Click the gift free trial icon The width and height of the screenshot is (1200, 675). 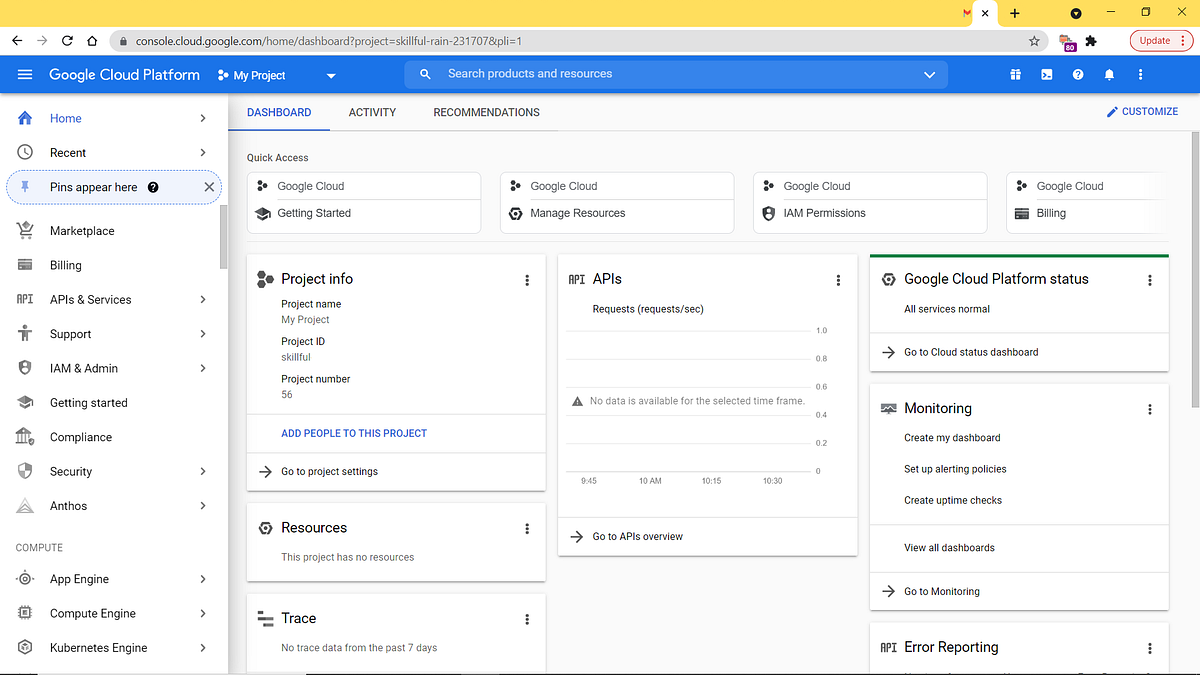coord(1015,75)
